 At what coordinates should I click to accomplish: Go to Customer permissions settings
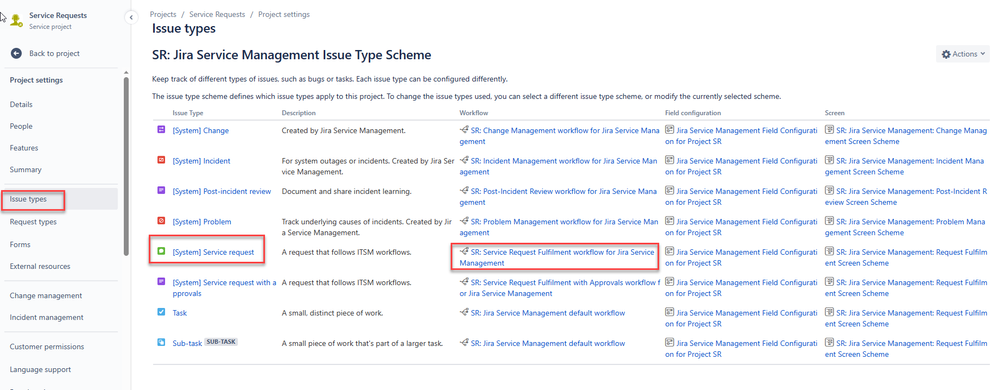[46, 347]
